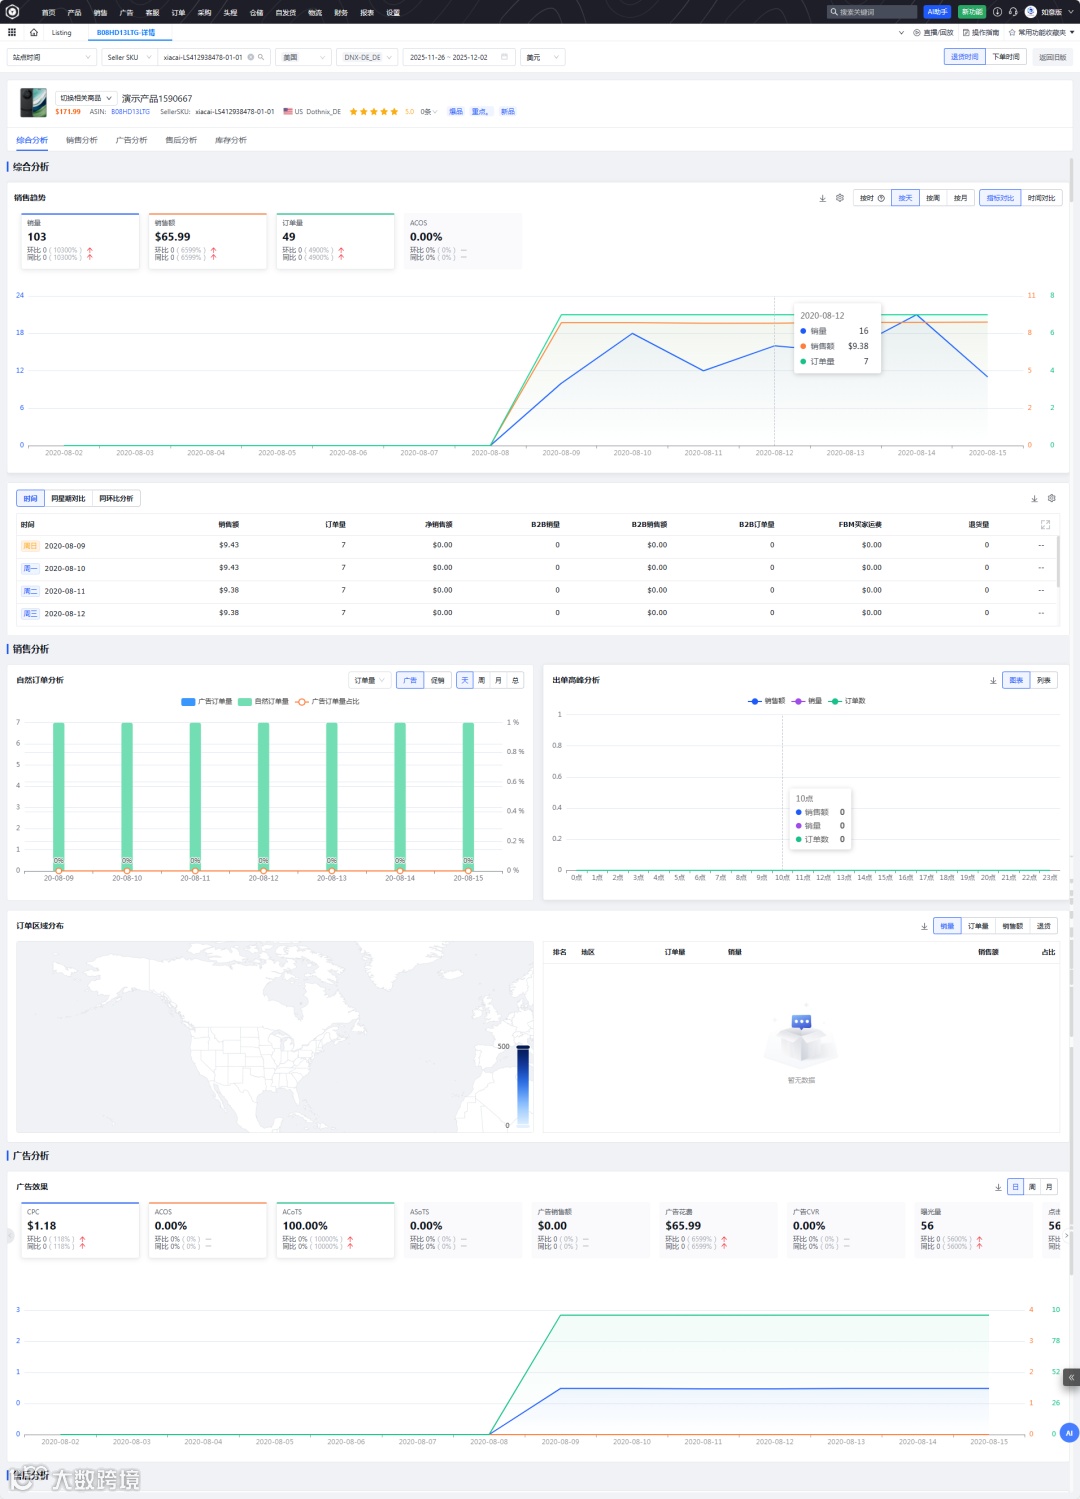The height and width of the screenshot is (1499, 1080).
Task: Switch 出单高峰分析 to 列表 view
Action: click(x=1044, y=680)
